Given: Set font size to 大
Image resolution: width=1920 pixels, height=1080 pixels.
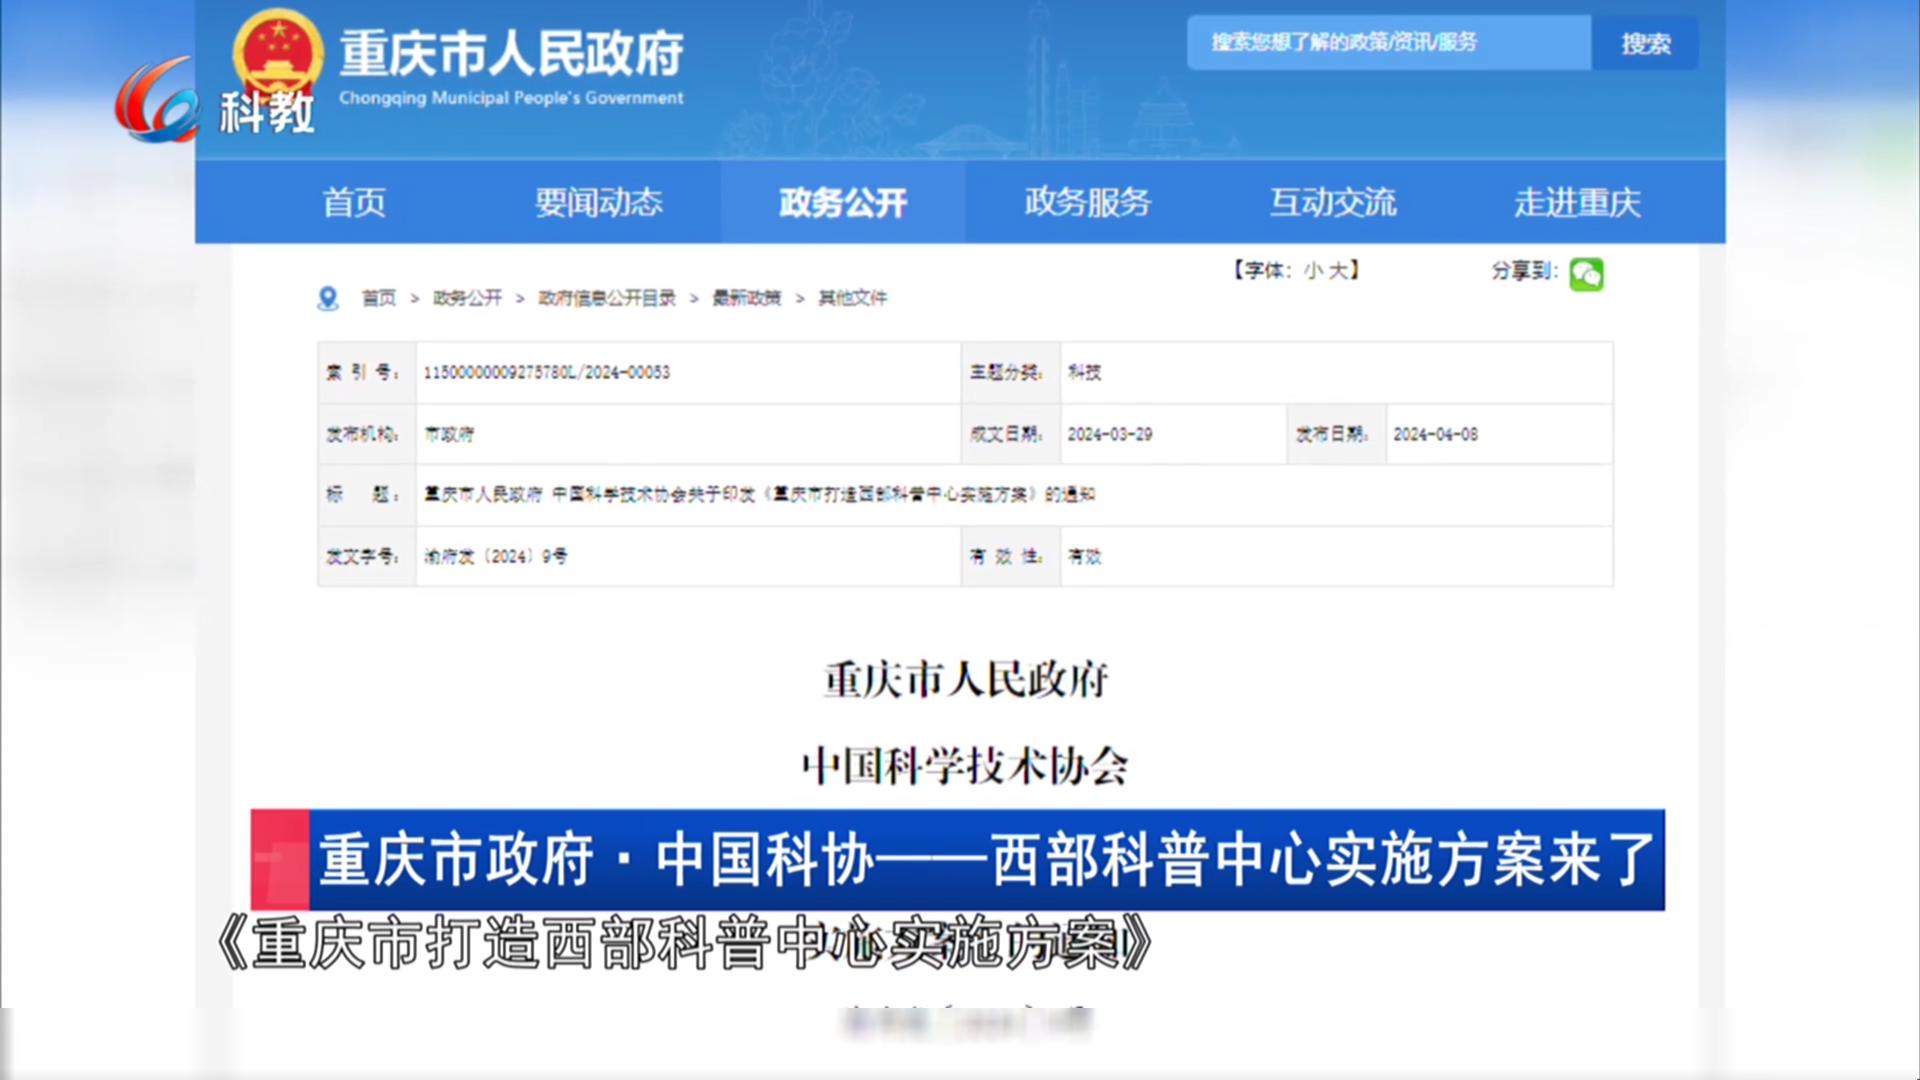Looking at the screenshot, I should [1337, 270].
